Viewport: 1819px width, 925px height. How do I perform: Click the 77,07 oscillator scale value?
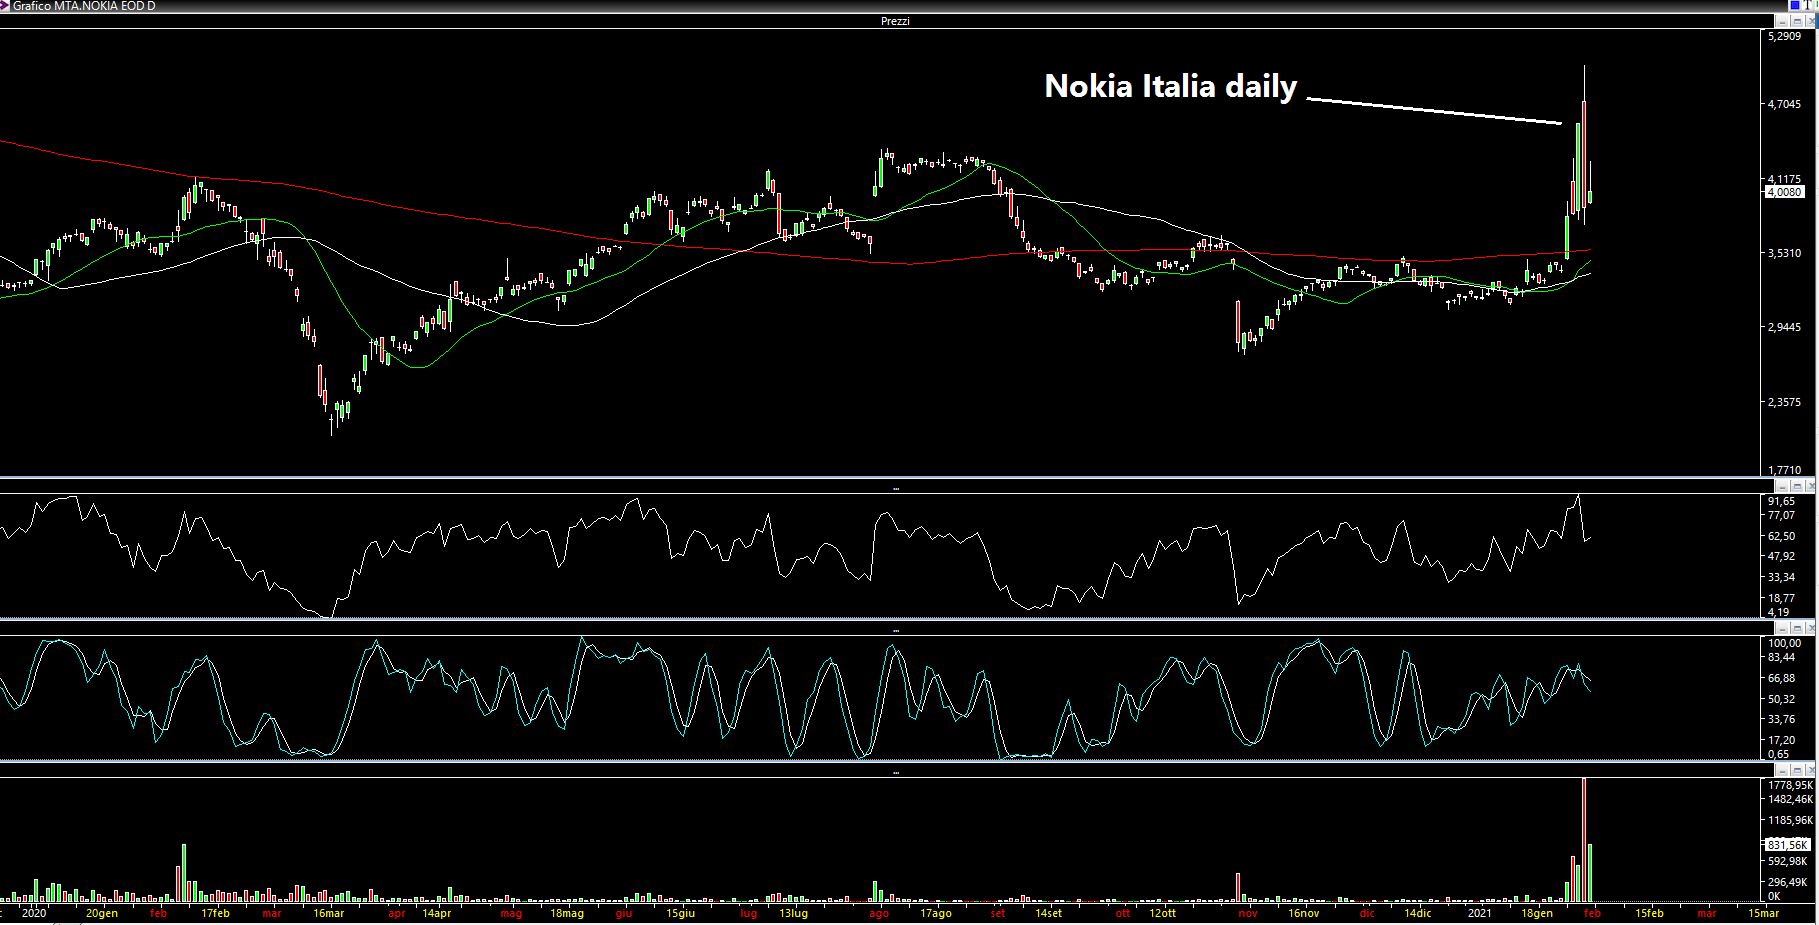[1781, 516]
